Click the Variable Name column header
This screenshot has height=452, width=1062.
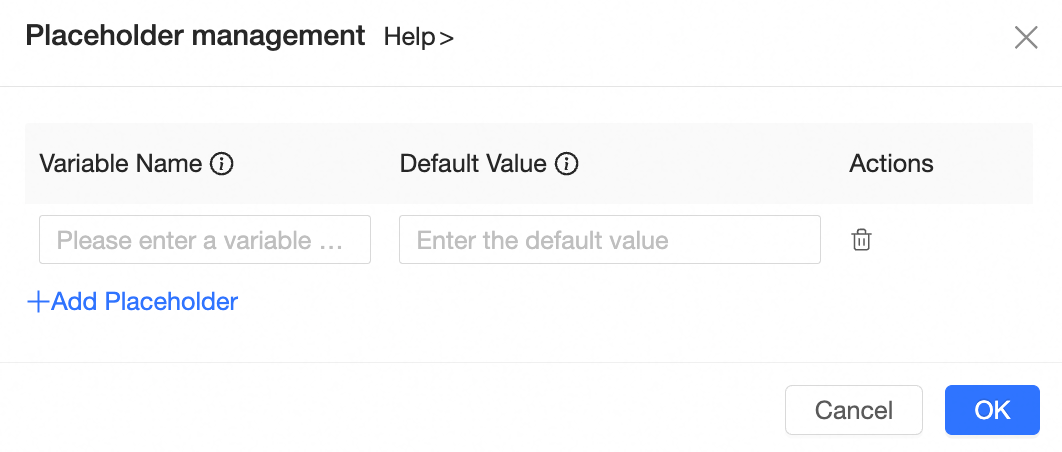tap(121, 164)
